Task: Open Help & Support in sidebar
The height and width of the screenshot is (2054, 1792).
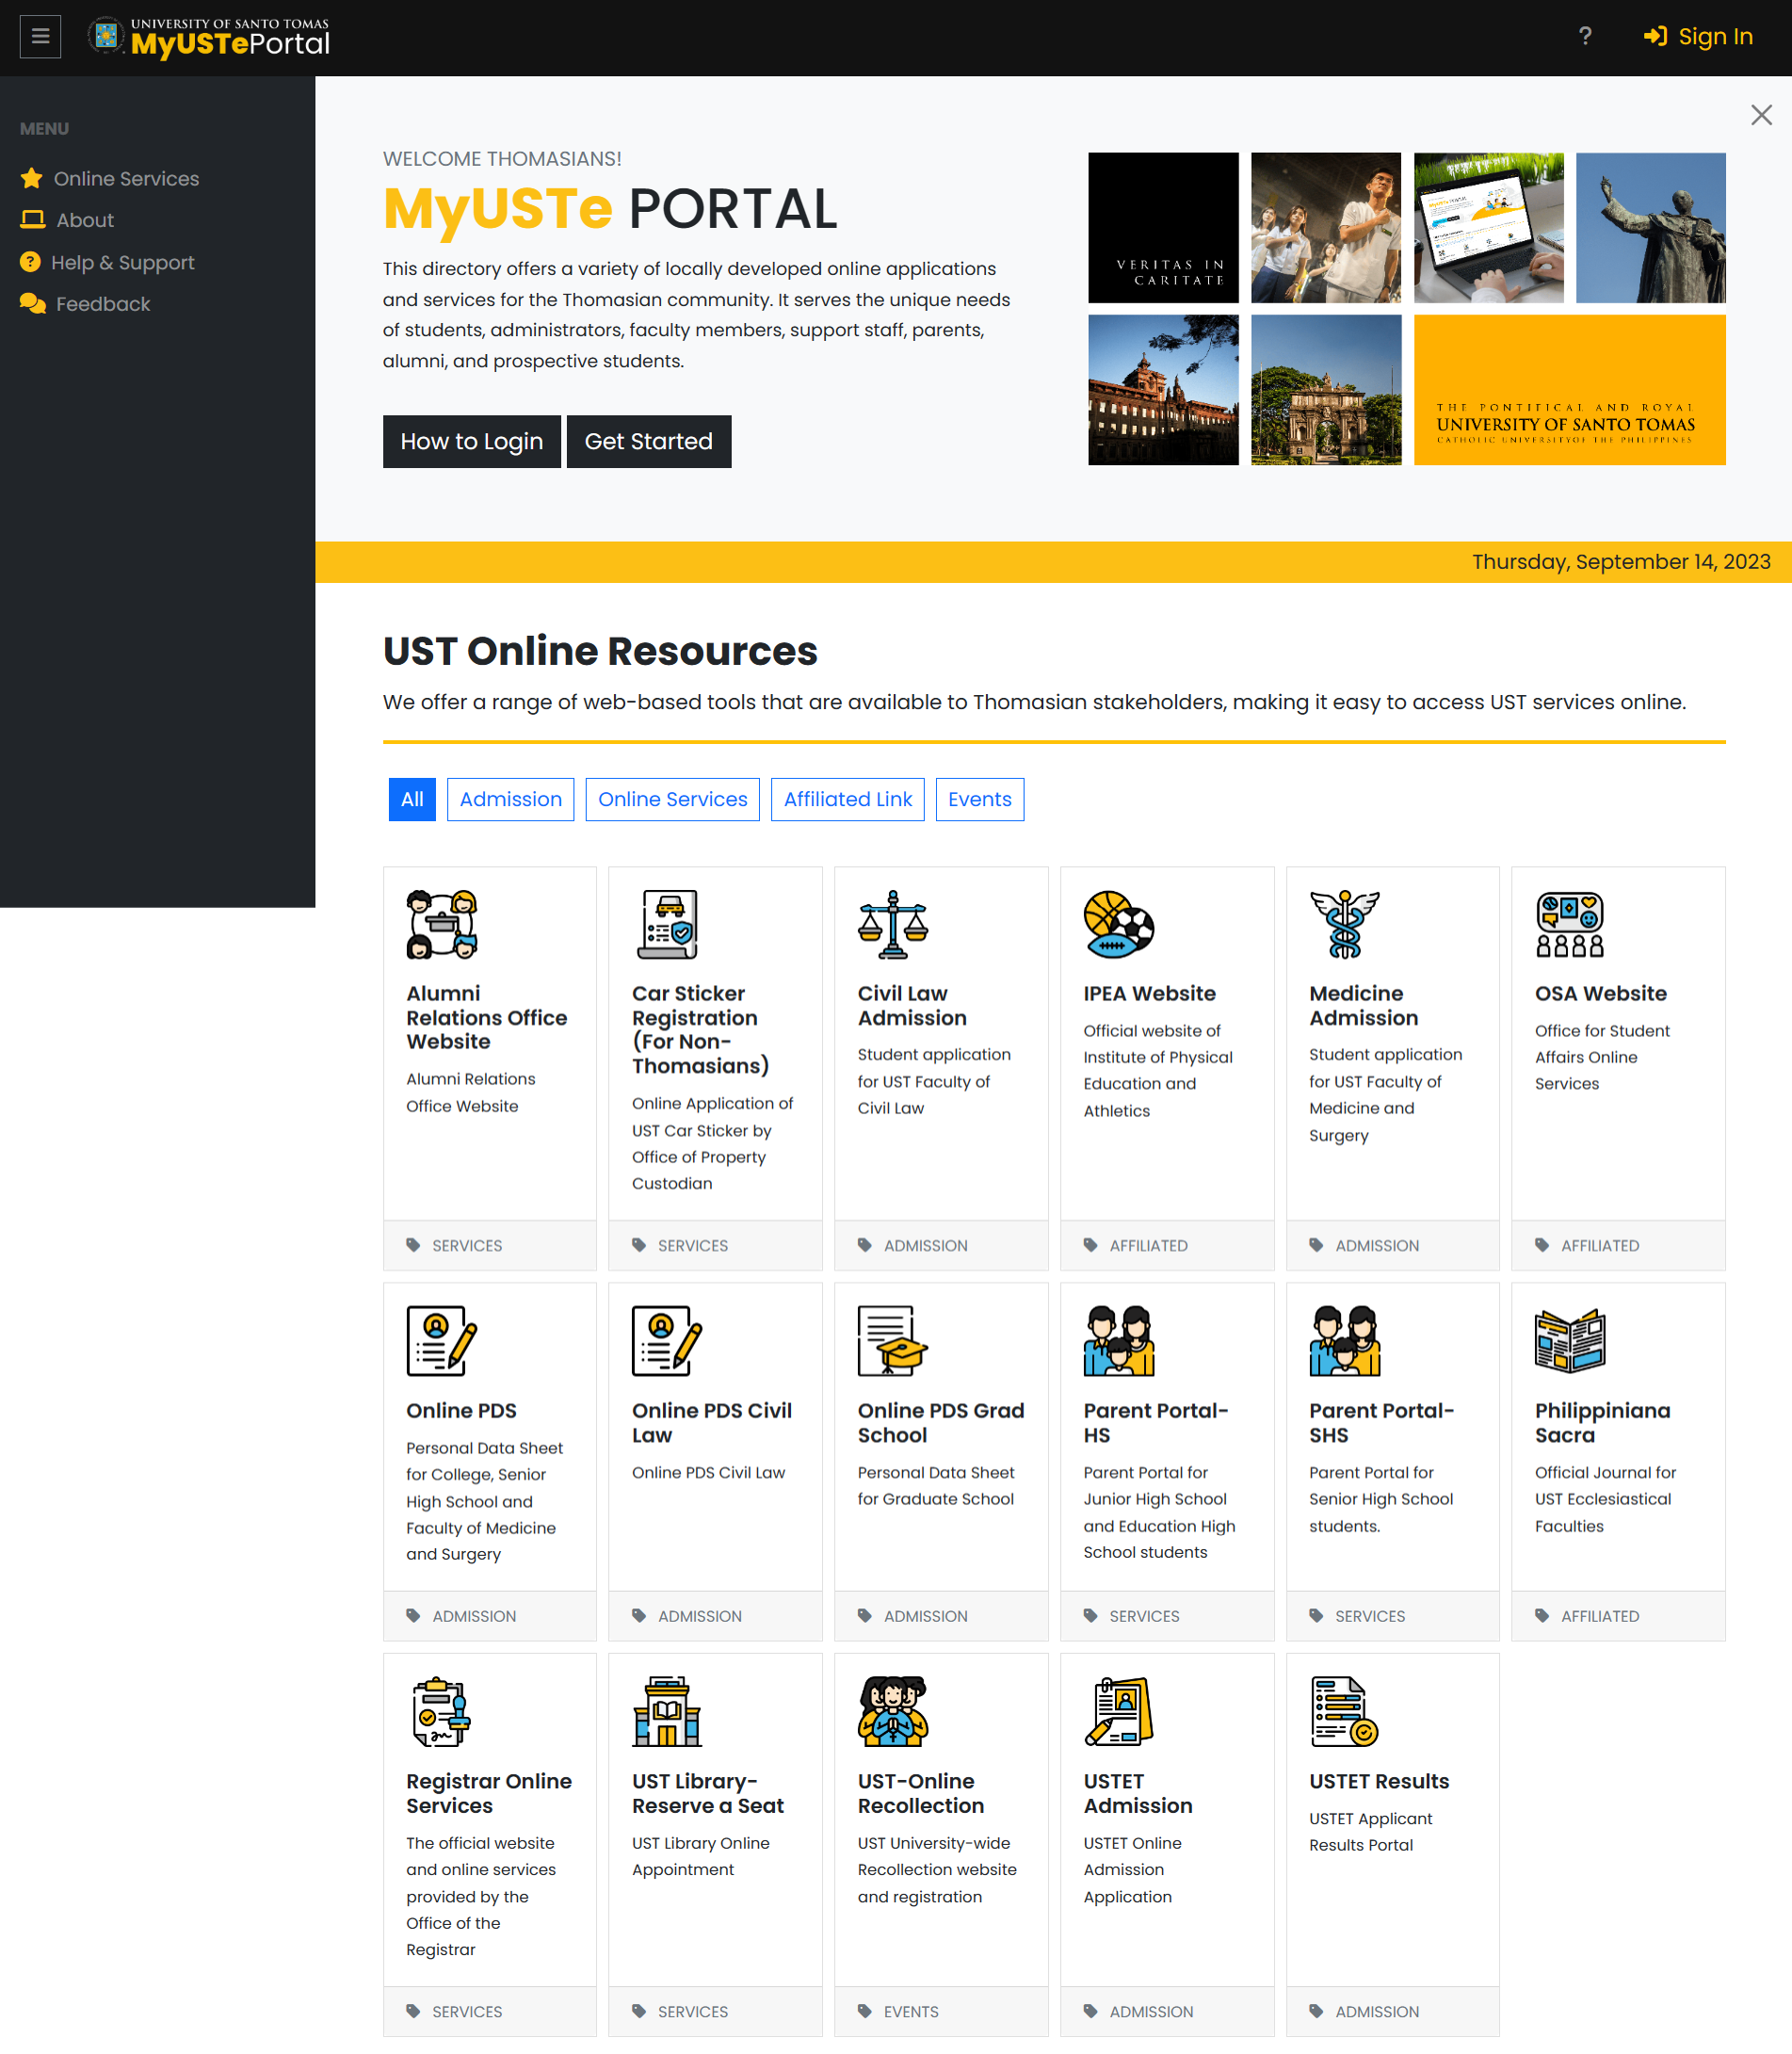Action: tap(107, 262)
